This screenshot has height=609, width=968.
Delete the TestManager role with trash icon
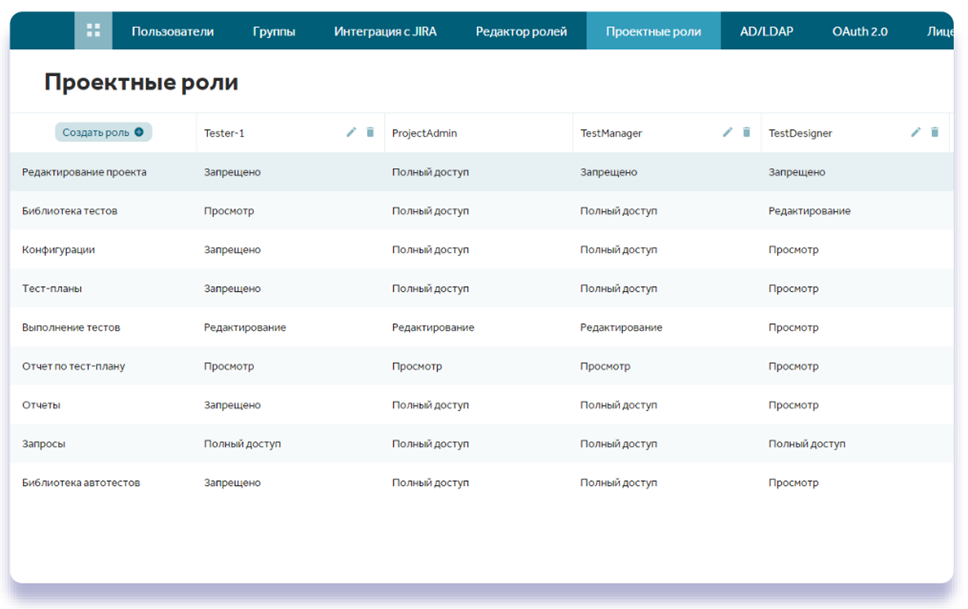(x=746, y=132)
